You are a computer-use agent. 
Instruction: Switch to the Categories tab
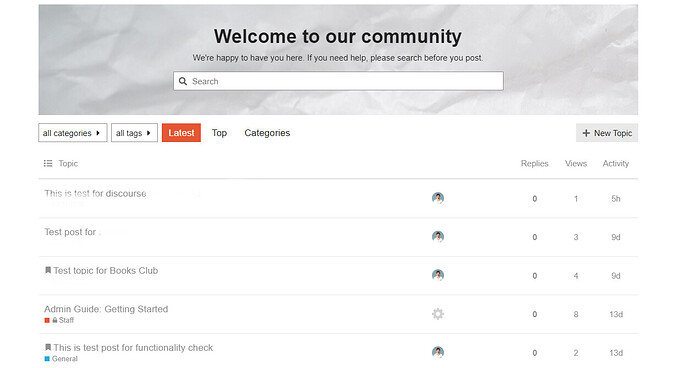pos(267,133)
